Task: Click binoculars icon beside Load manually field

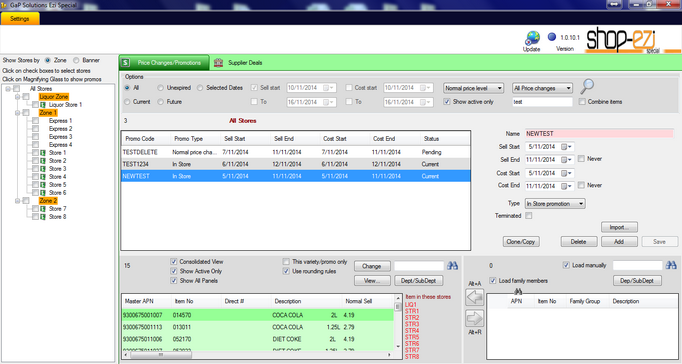Action: (671, 265)
